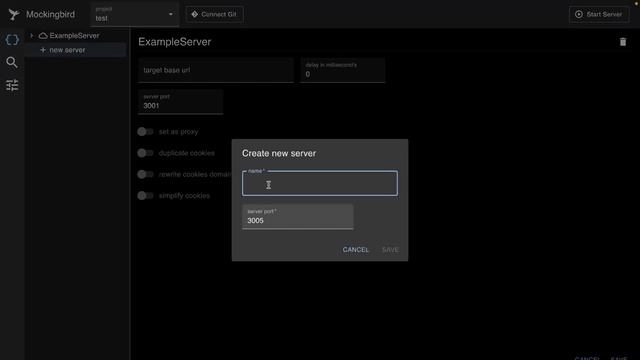Click the ExampleServer page heading

[x=175, y=42]
